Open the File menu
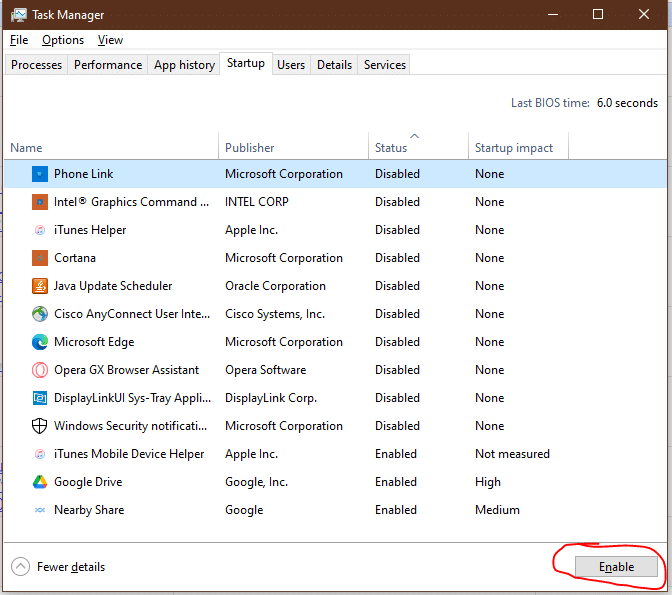Image resolution: width=672 pixels, height=595 pixels. click(x=19, y=40)
